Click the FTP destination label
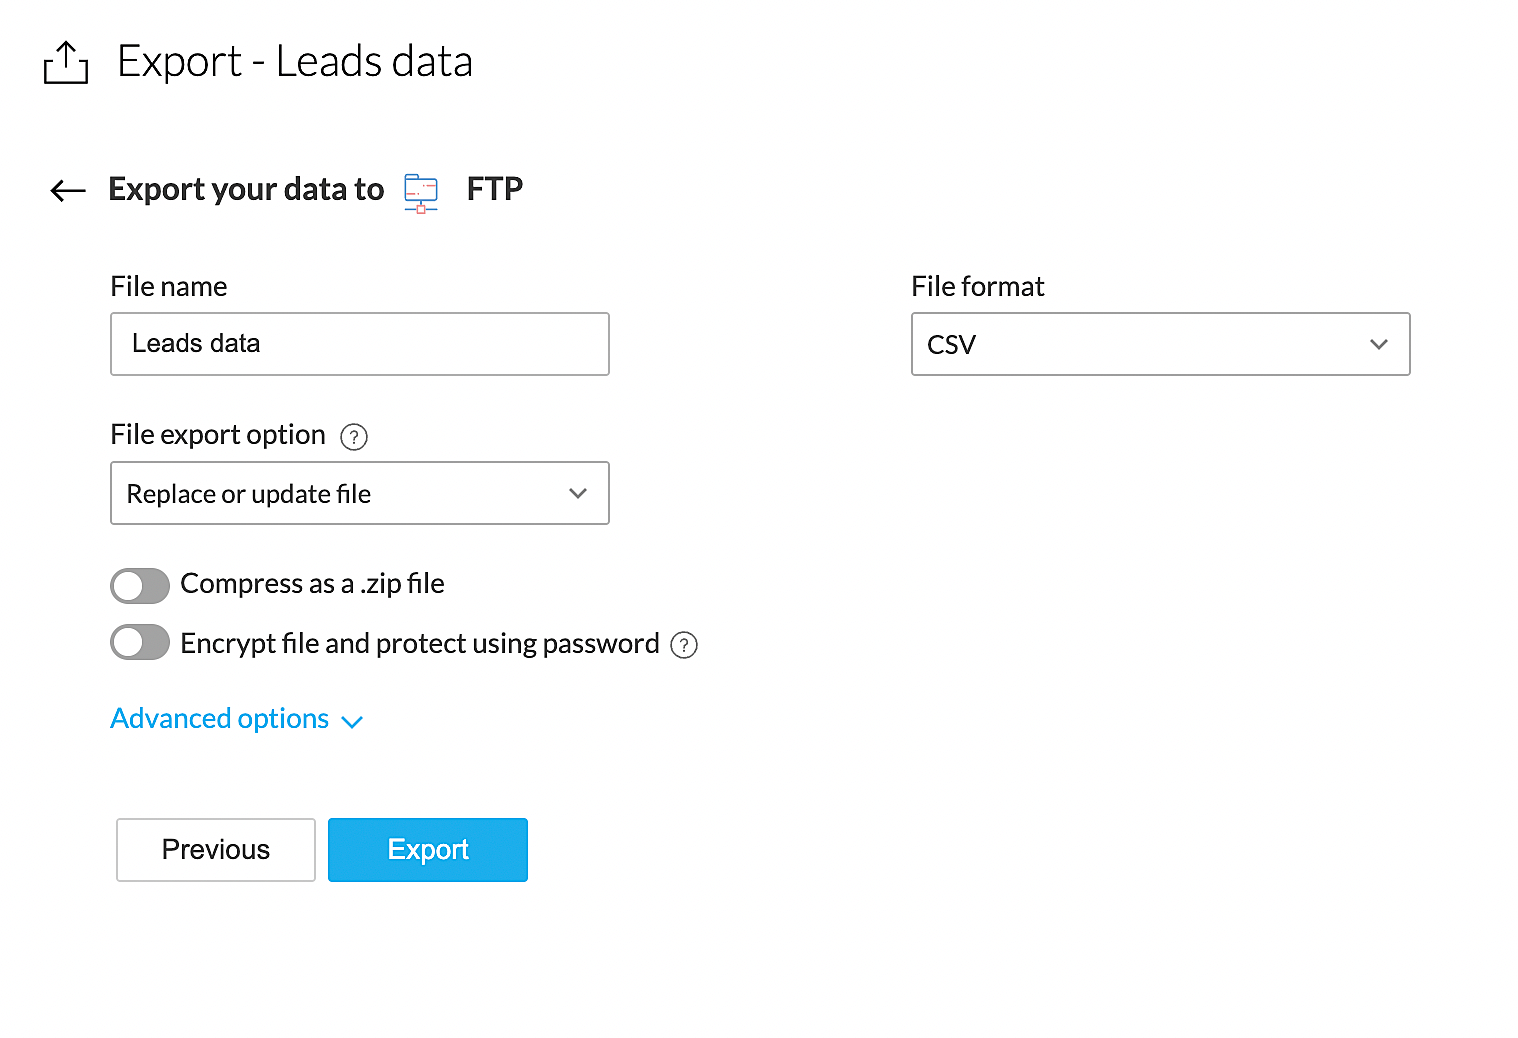The height and width of the screenshot is (1038, 1518). [x=494, y=189]
